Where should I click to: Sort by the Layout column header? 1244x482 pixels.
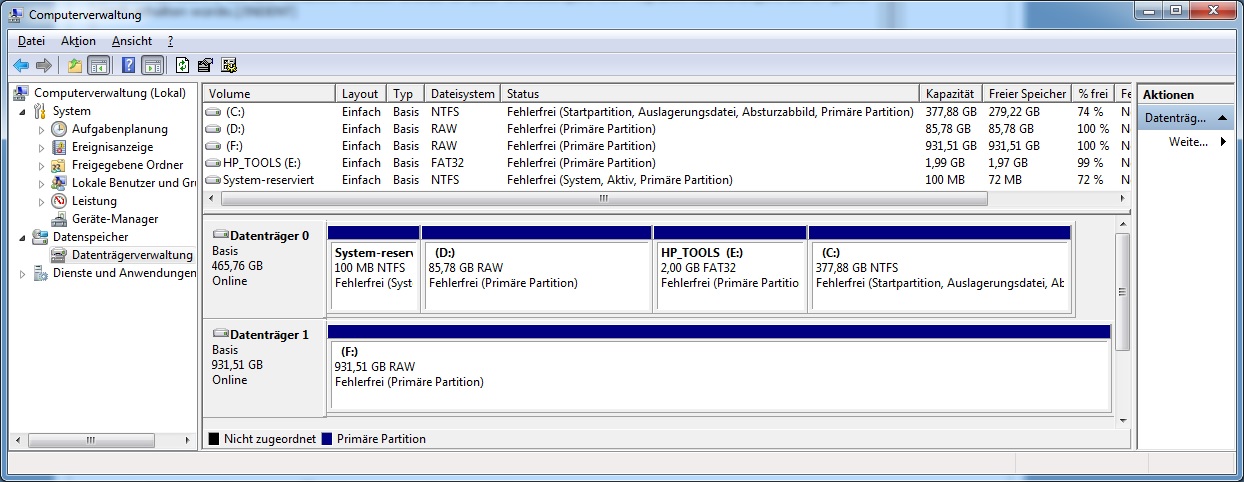click(x=360, y=93)
